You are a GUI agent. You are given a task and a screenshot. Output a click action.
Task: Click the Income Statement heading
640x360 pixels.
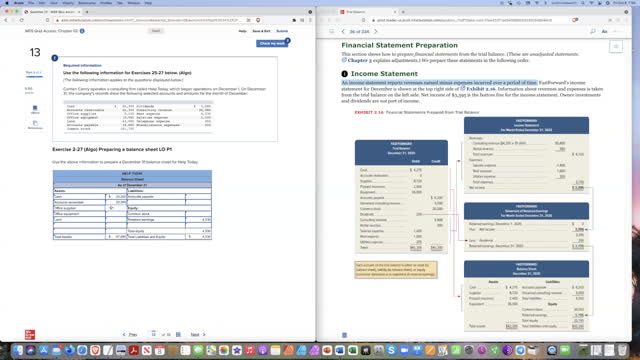coord(384,74)
